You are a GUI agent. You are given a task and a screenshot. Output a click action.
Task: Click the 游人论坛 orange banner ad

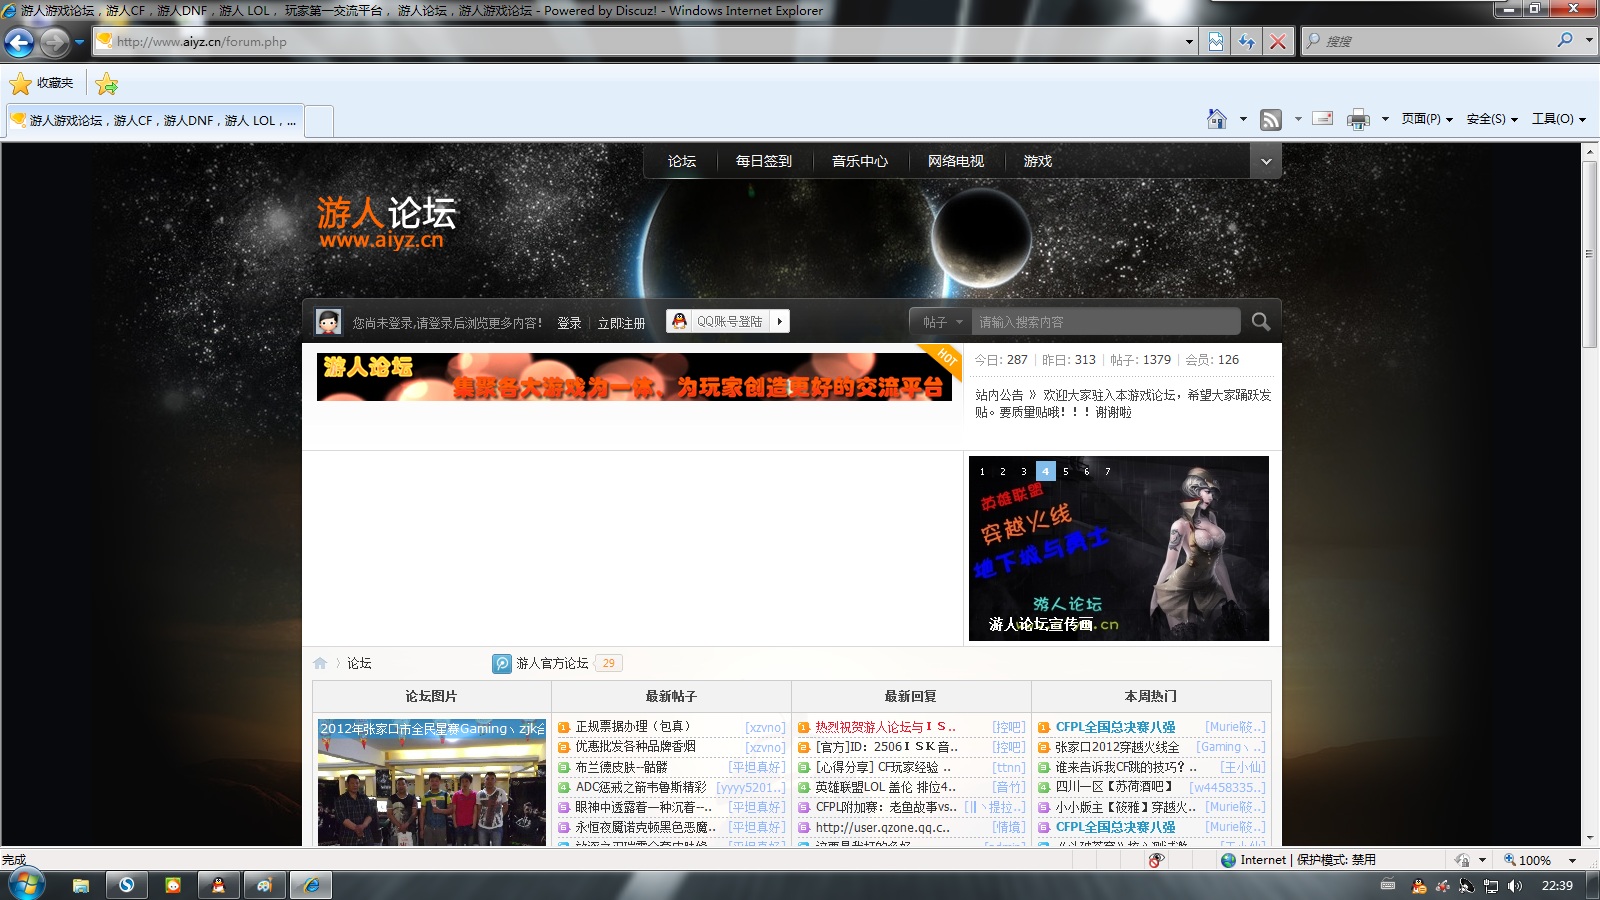coord(634,377)
